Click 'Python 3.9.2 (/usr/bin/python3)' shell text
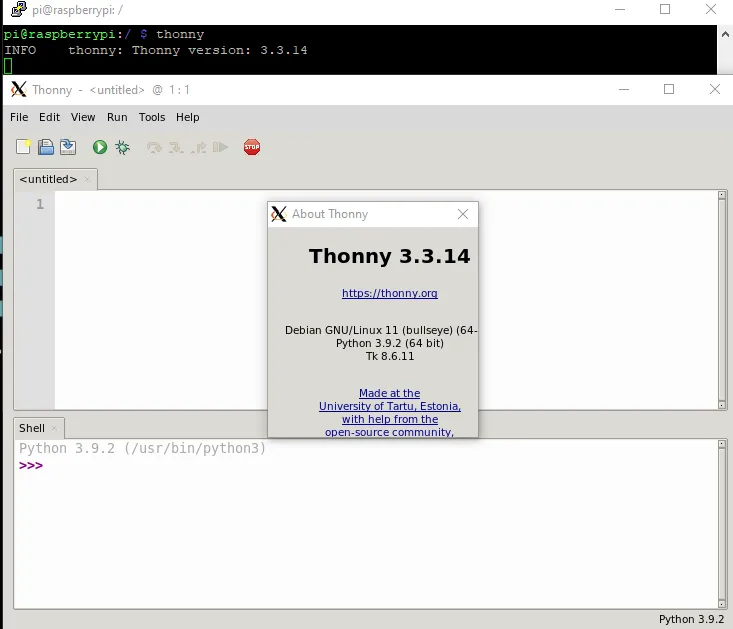The width and height of the screenshot is (733, 629). point(142,449)
